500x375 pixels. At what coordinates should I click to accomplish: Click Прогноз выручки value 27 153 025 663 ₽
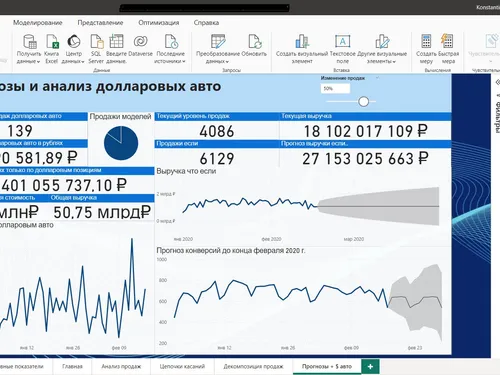tap(365, 159)
